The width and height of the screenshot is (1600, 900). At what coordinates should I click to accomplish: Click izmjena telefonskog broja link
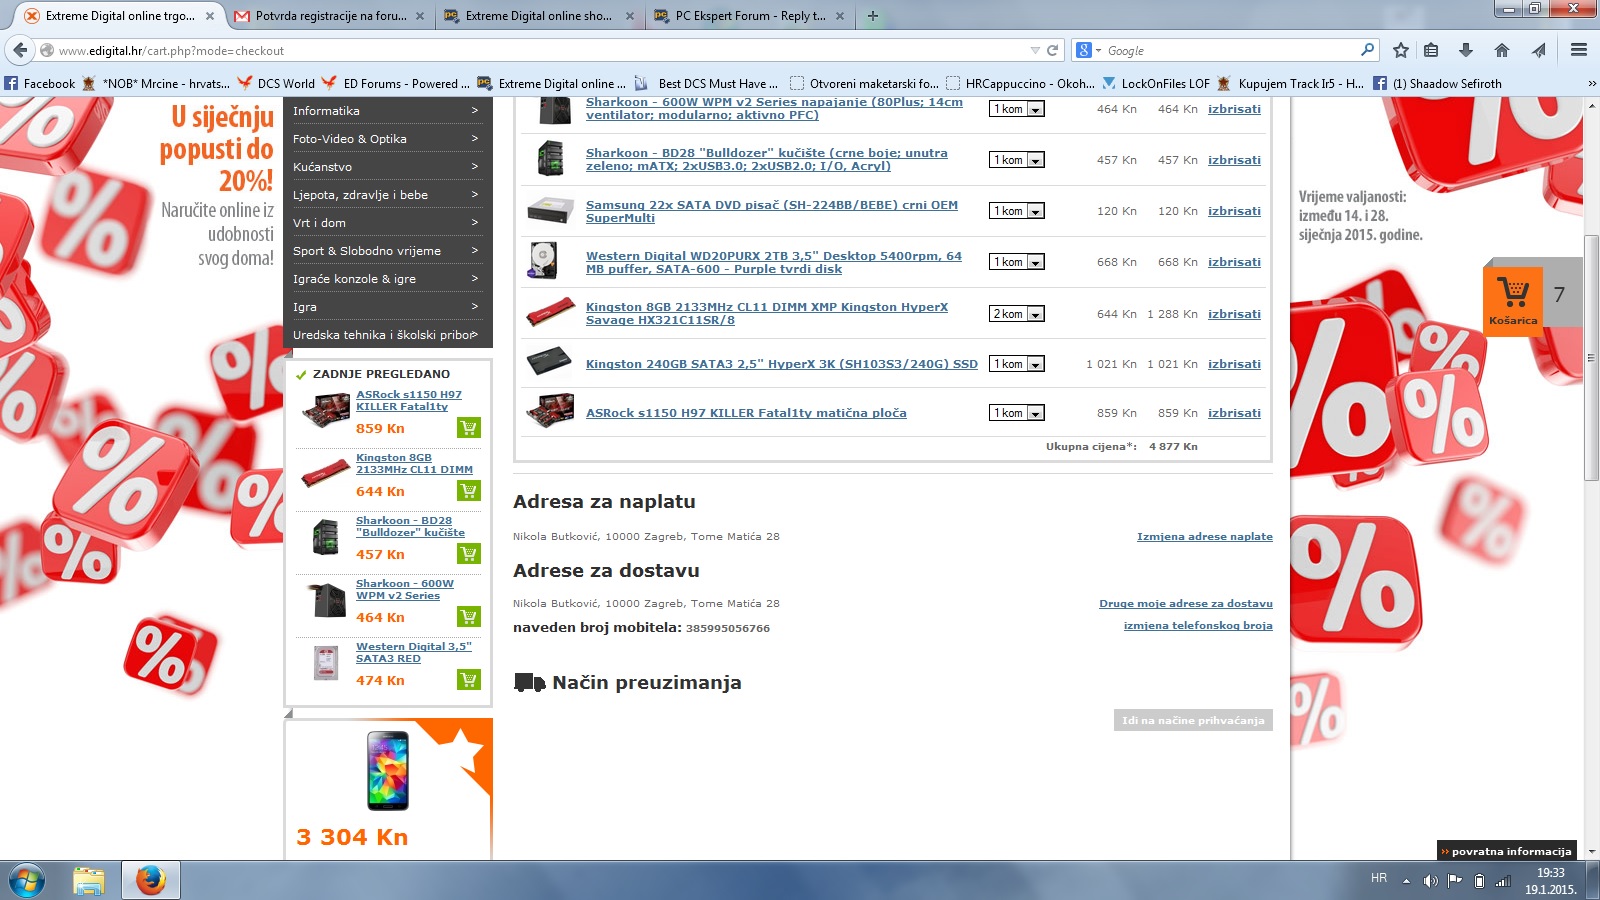coord(1198,626)
